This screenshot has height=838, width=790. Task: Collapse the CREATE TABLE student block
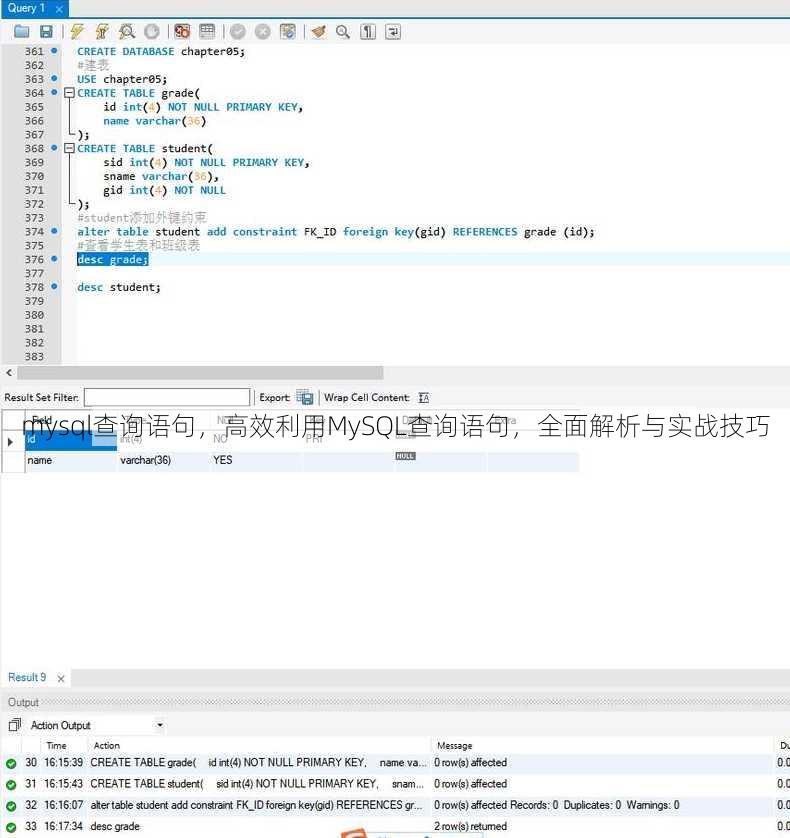69,149
